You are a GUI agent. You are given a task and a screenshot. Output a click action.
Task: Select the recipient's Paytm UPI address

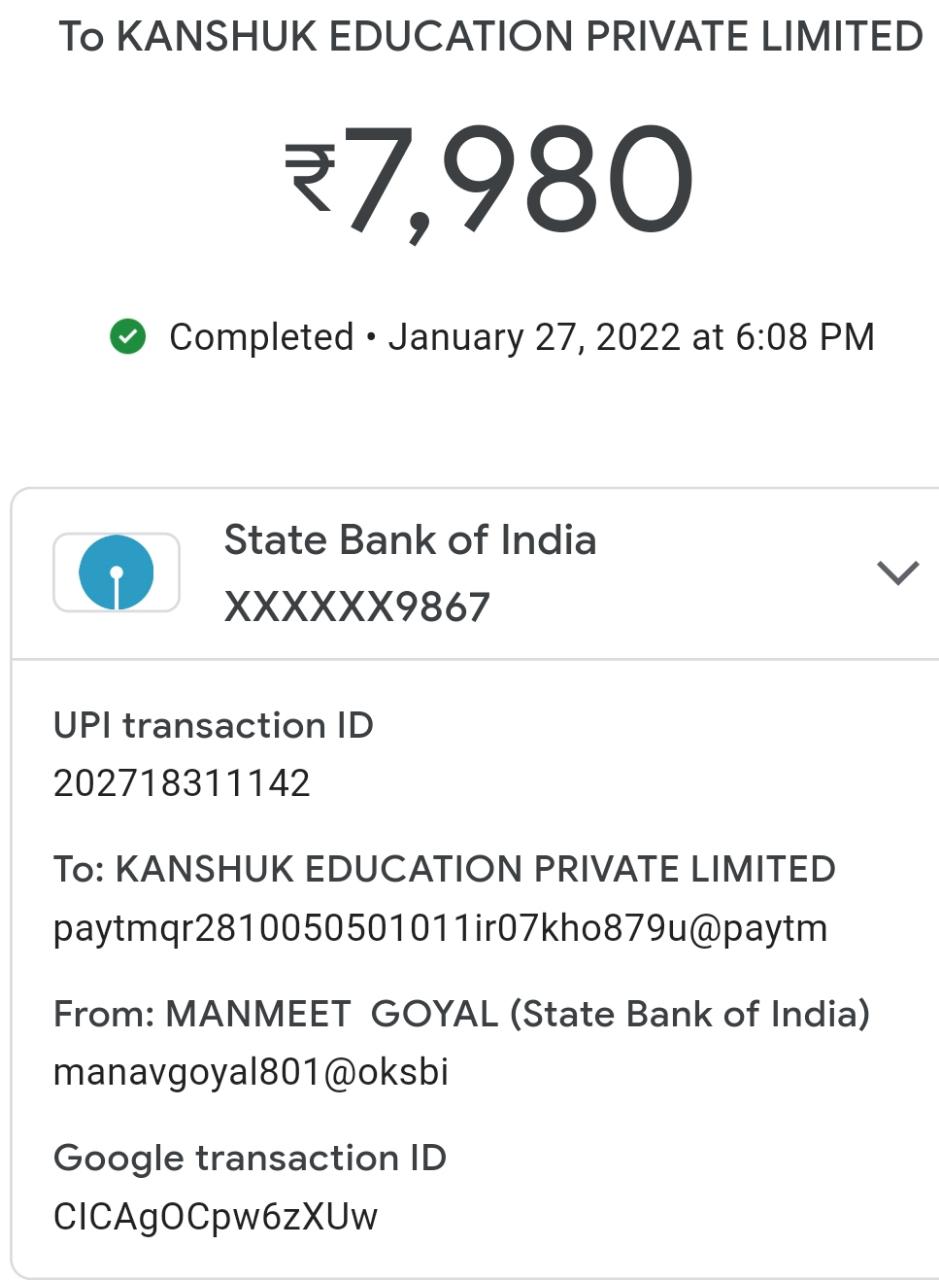440,928
